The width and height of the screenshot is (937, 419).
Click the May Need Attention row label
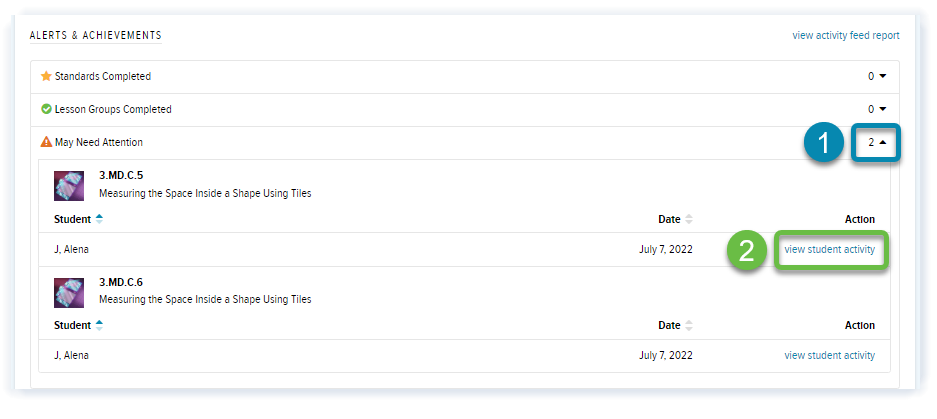tap(99, 142)
